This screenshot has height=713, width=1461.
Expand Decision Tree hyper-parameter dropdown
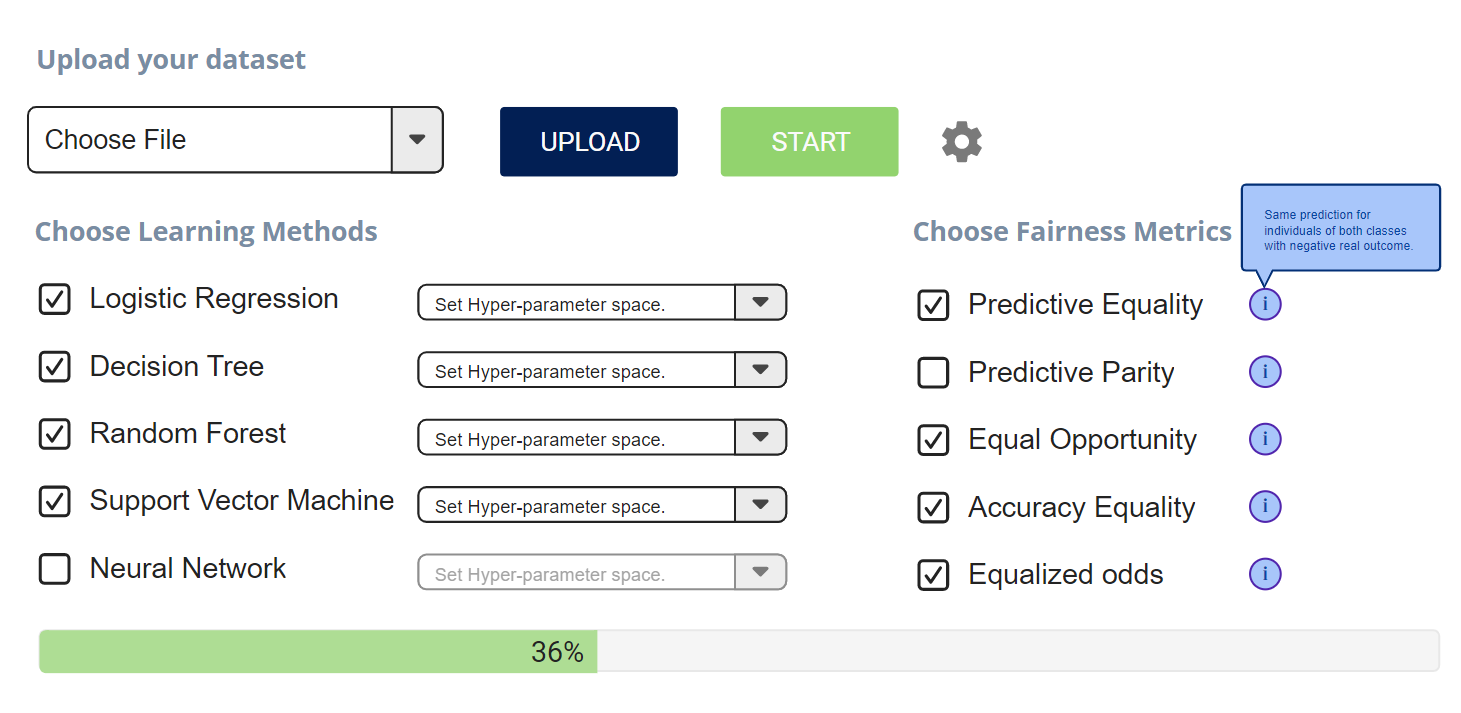click(760, 370)
